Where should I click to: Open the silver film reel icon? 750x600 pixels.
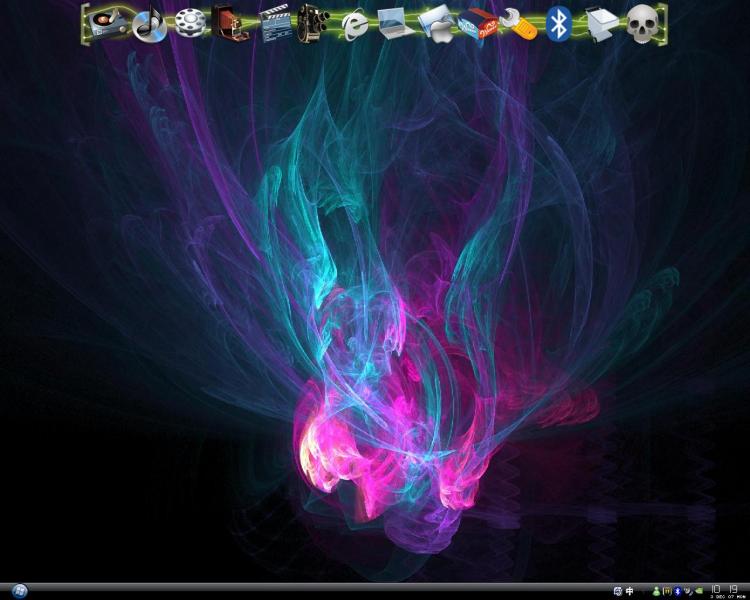[190, 24]
